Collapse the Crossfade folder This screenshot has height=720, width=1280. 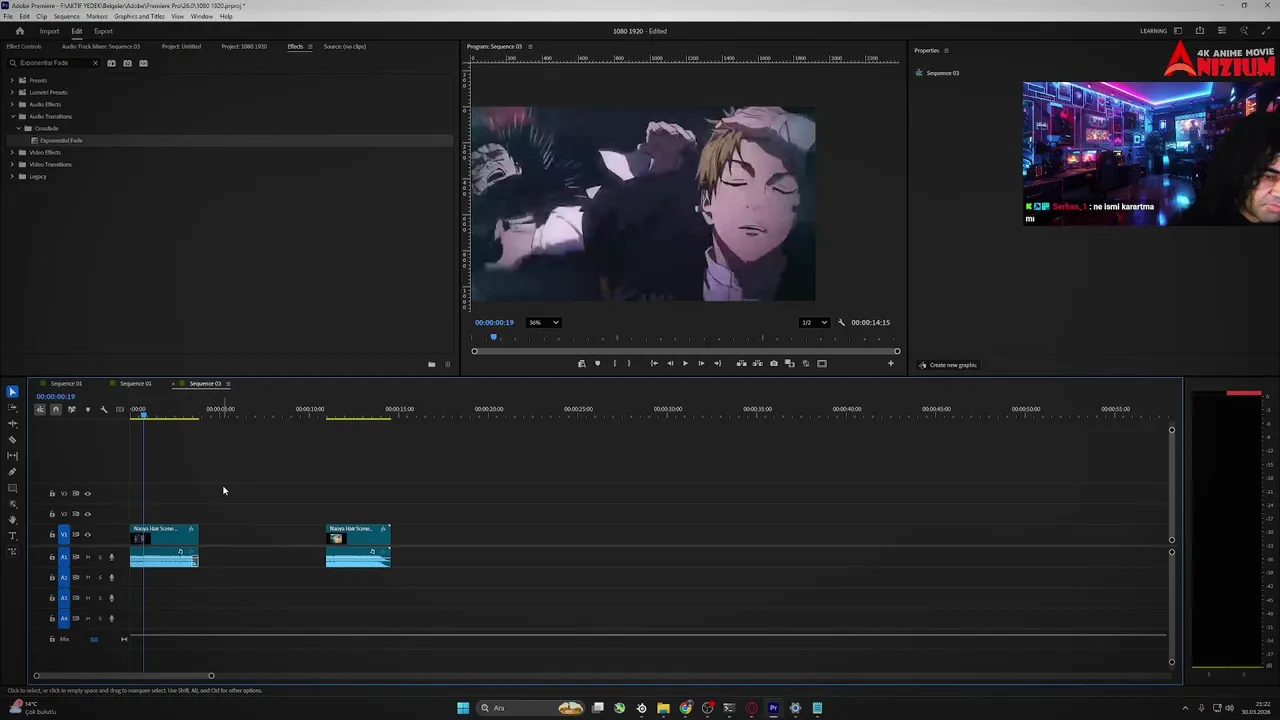tap(17, 128)
